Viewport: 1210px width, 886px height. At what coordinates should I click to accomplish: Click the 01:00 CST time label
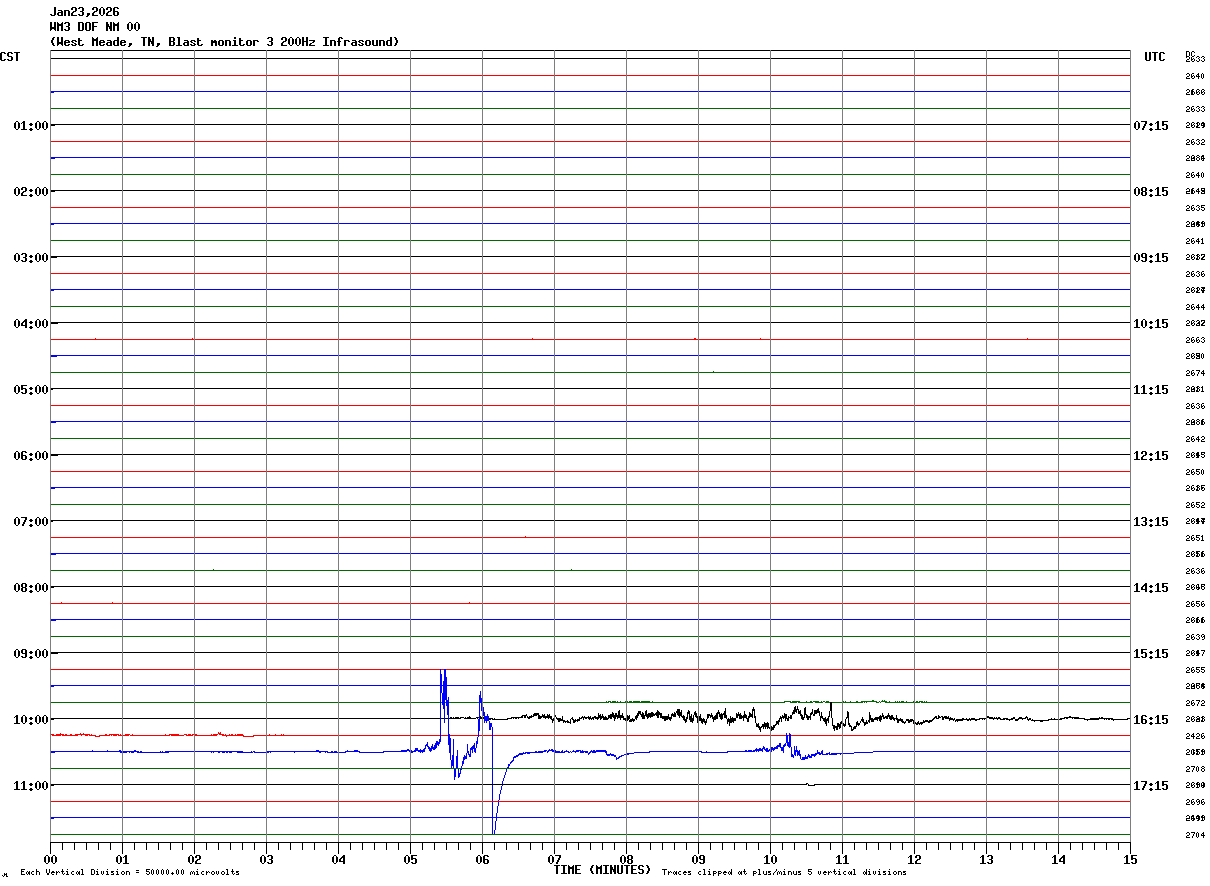click(31, 125)
